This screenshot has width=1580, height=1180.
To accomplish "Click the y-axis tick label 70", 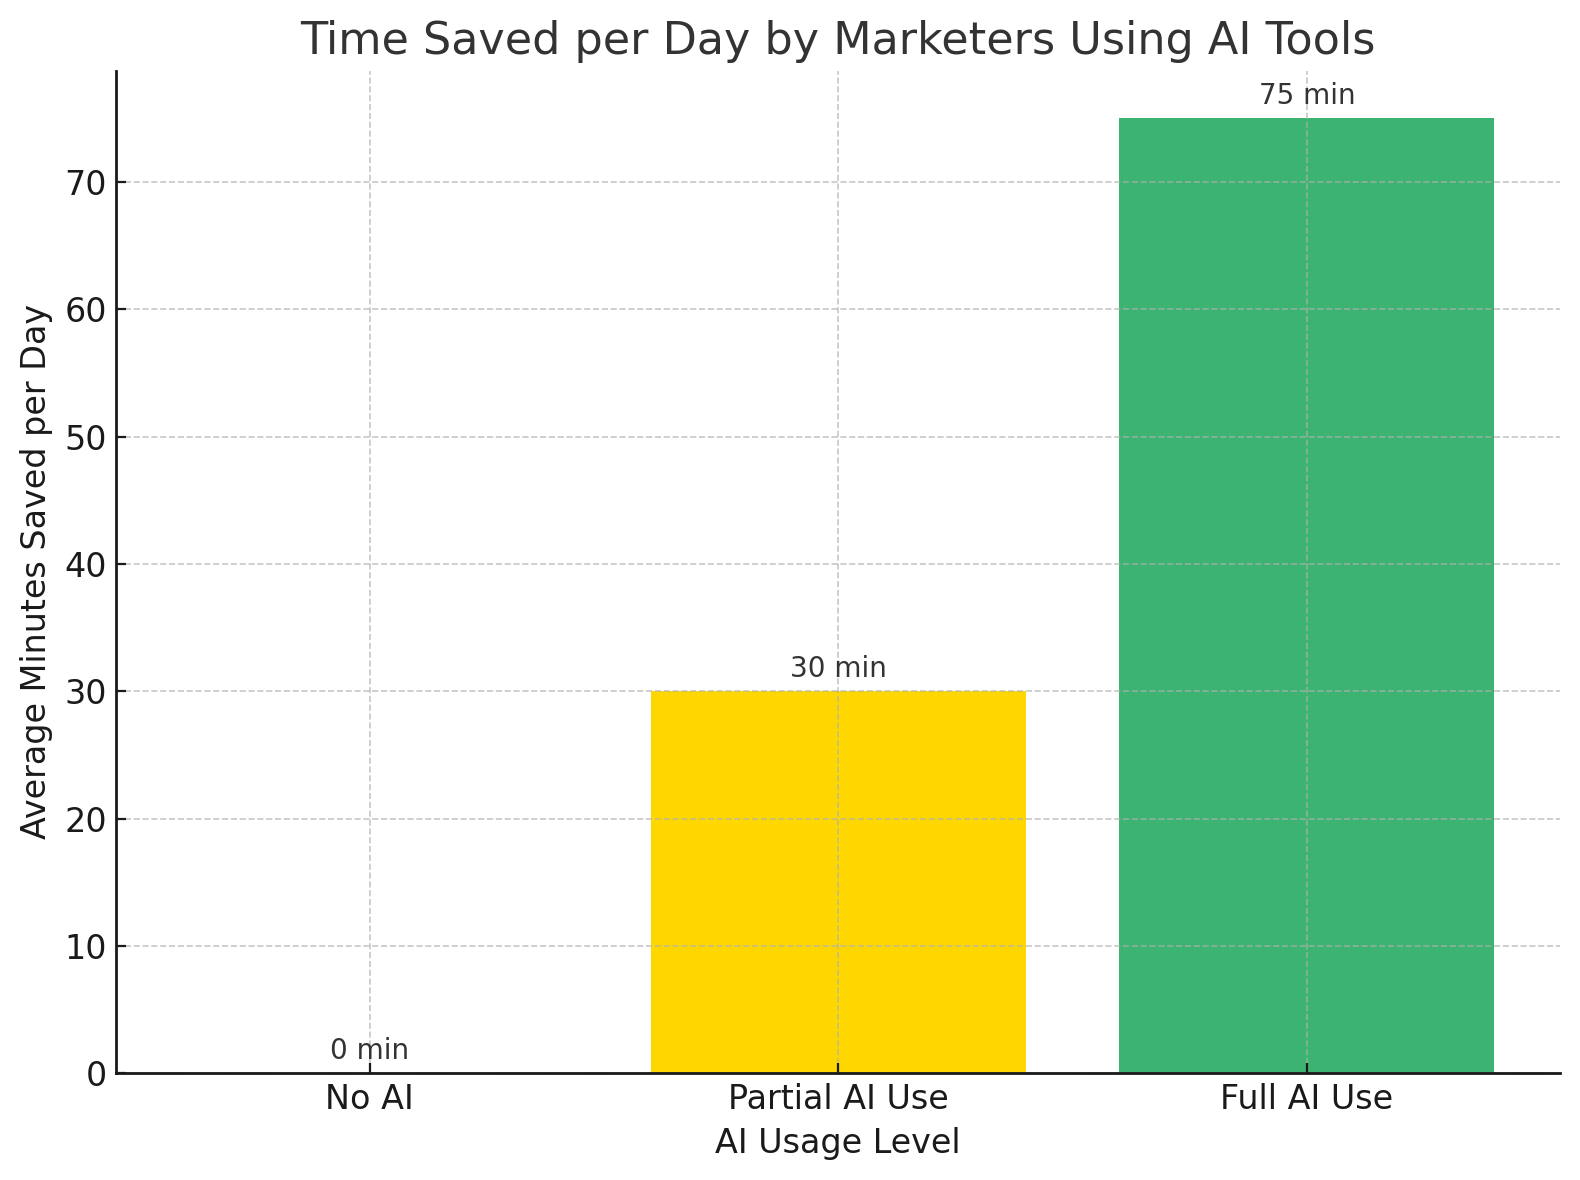I will pyautogui.click(x=86, y=182).
